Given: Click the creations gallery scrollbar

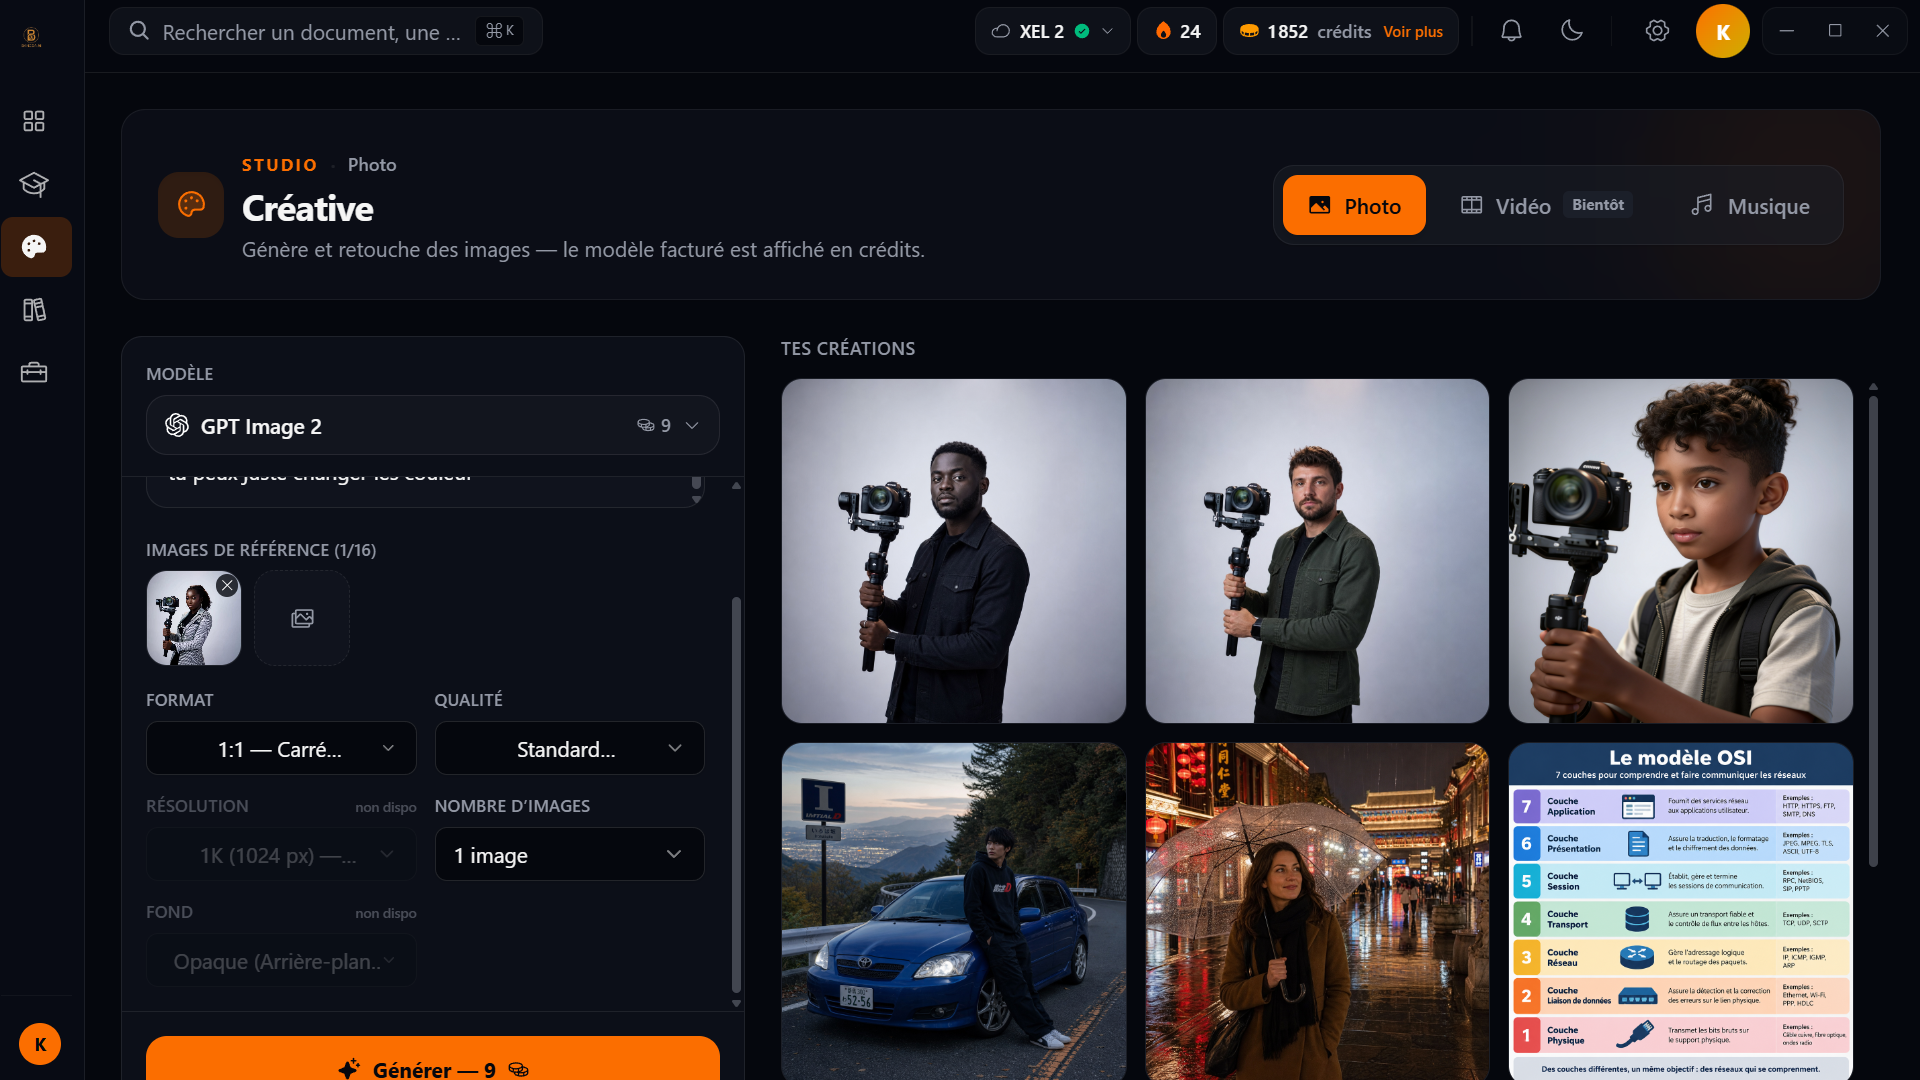Looking at the screenshot, I should click(1873, 630).
